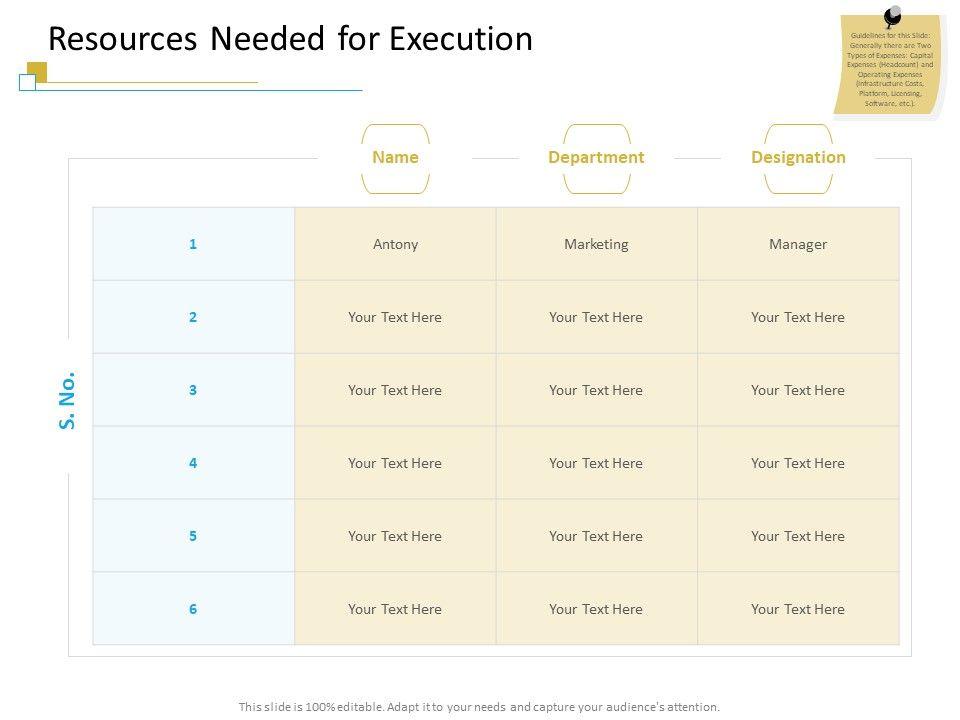Click serial number 2 cell
The width and height of the screenshot is (960, 720).
click(x=193, y=317)
